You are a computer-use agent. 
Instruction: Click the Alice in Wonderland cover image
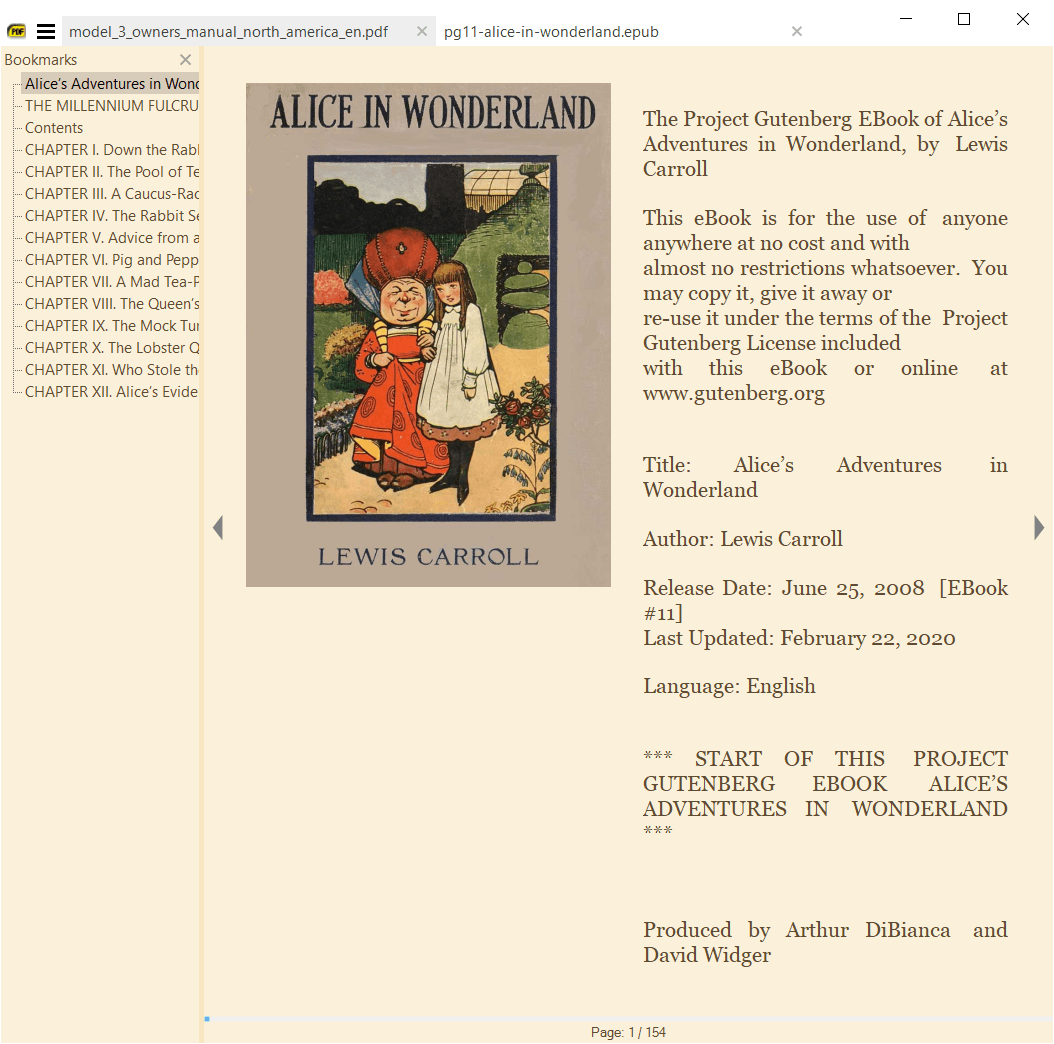tap(428, 334)
